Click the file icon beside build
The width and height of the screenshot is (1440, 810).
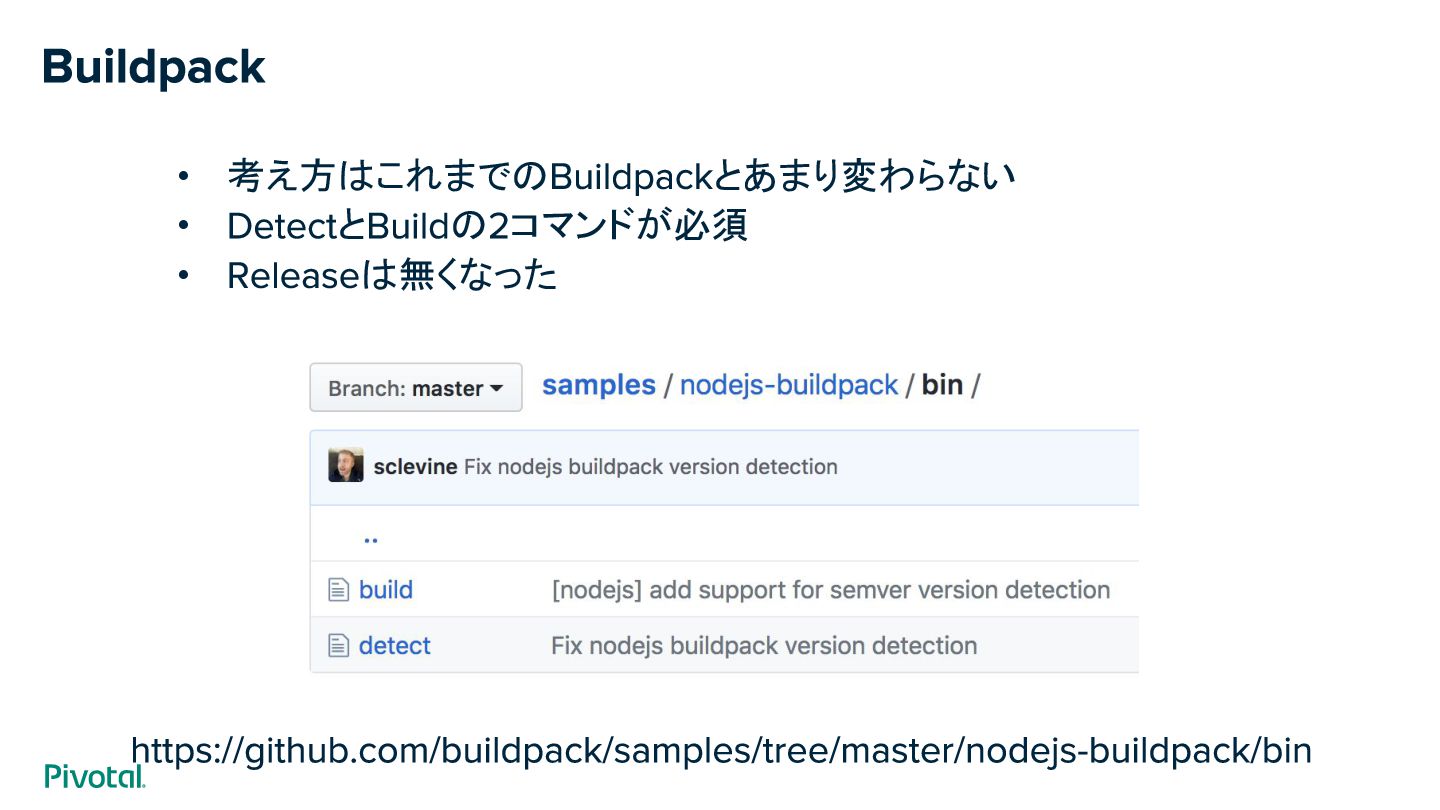tap(339, 590)
